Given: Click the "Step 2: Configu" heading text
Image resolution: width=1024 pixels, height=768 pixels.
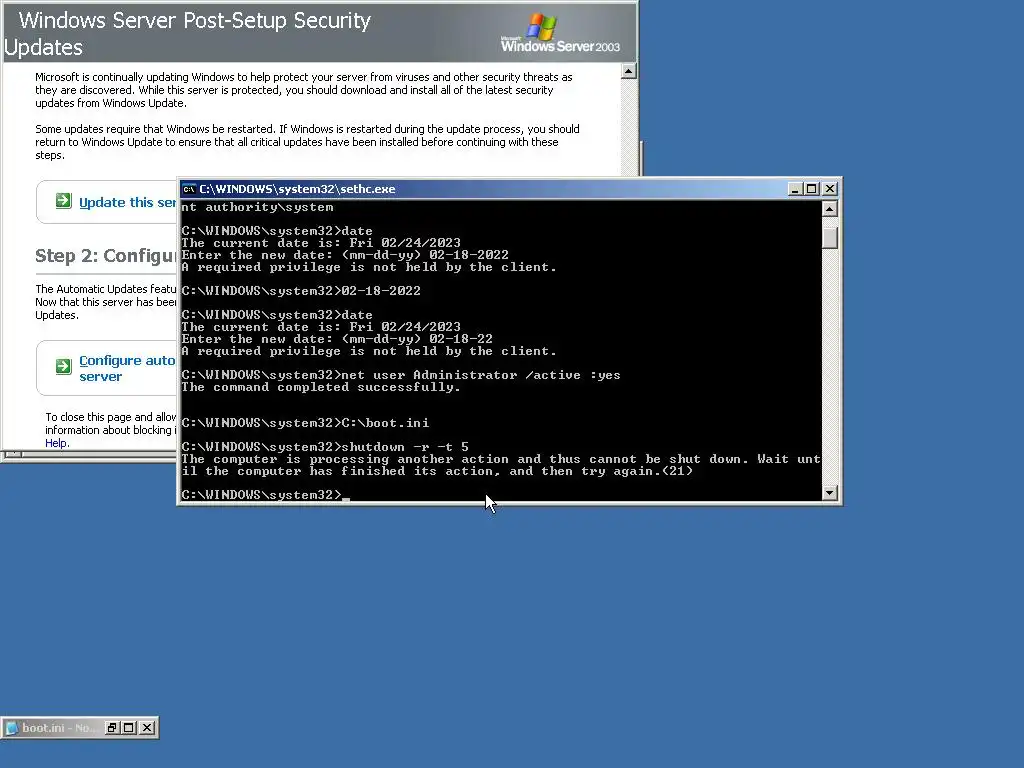Looking at the screenshot, I should click(x=106, y=255).
